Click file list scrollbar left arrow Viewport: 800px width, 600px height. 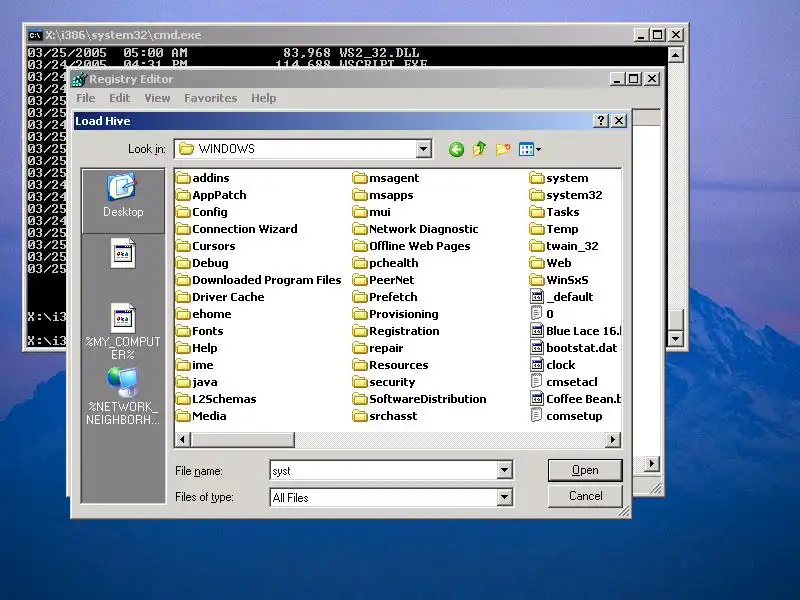coord(183,439)
